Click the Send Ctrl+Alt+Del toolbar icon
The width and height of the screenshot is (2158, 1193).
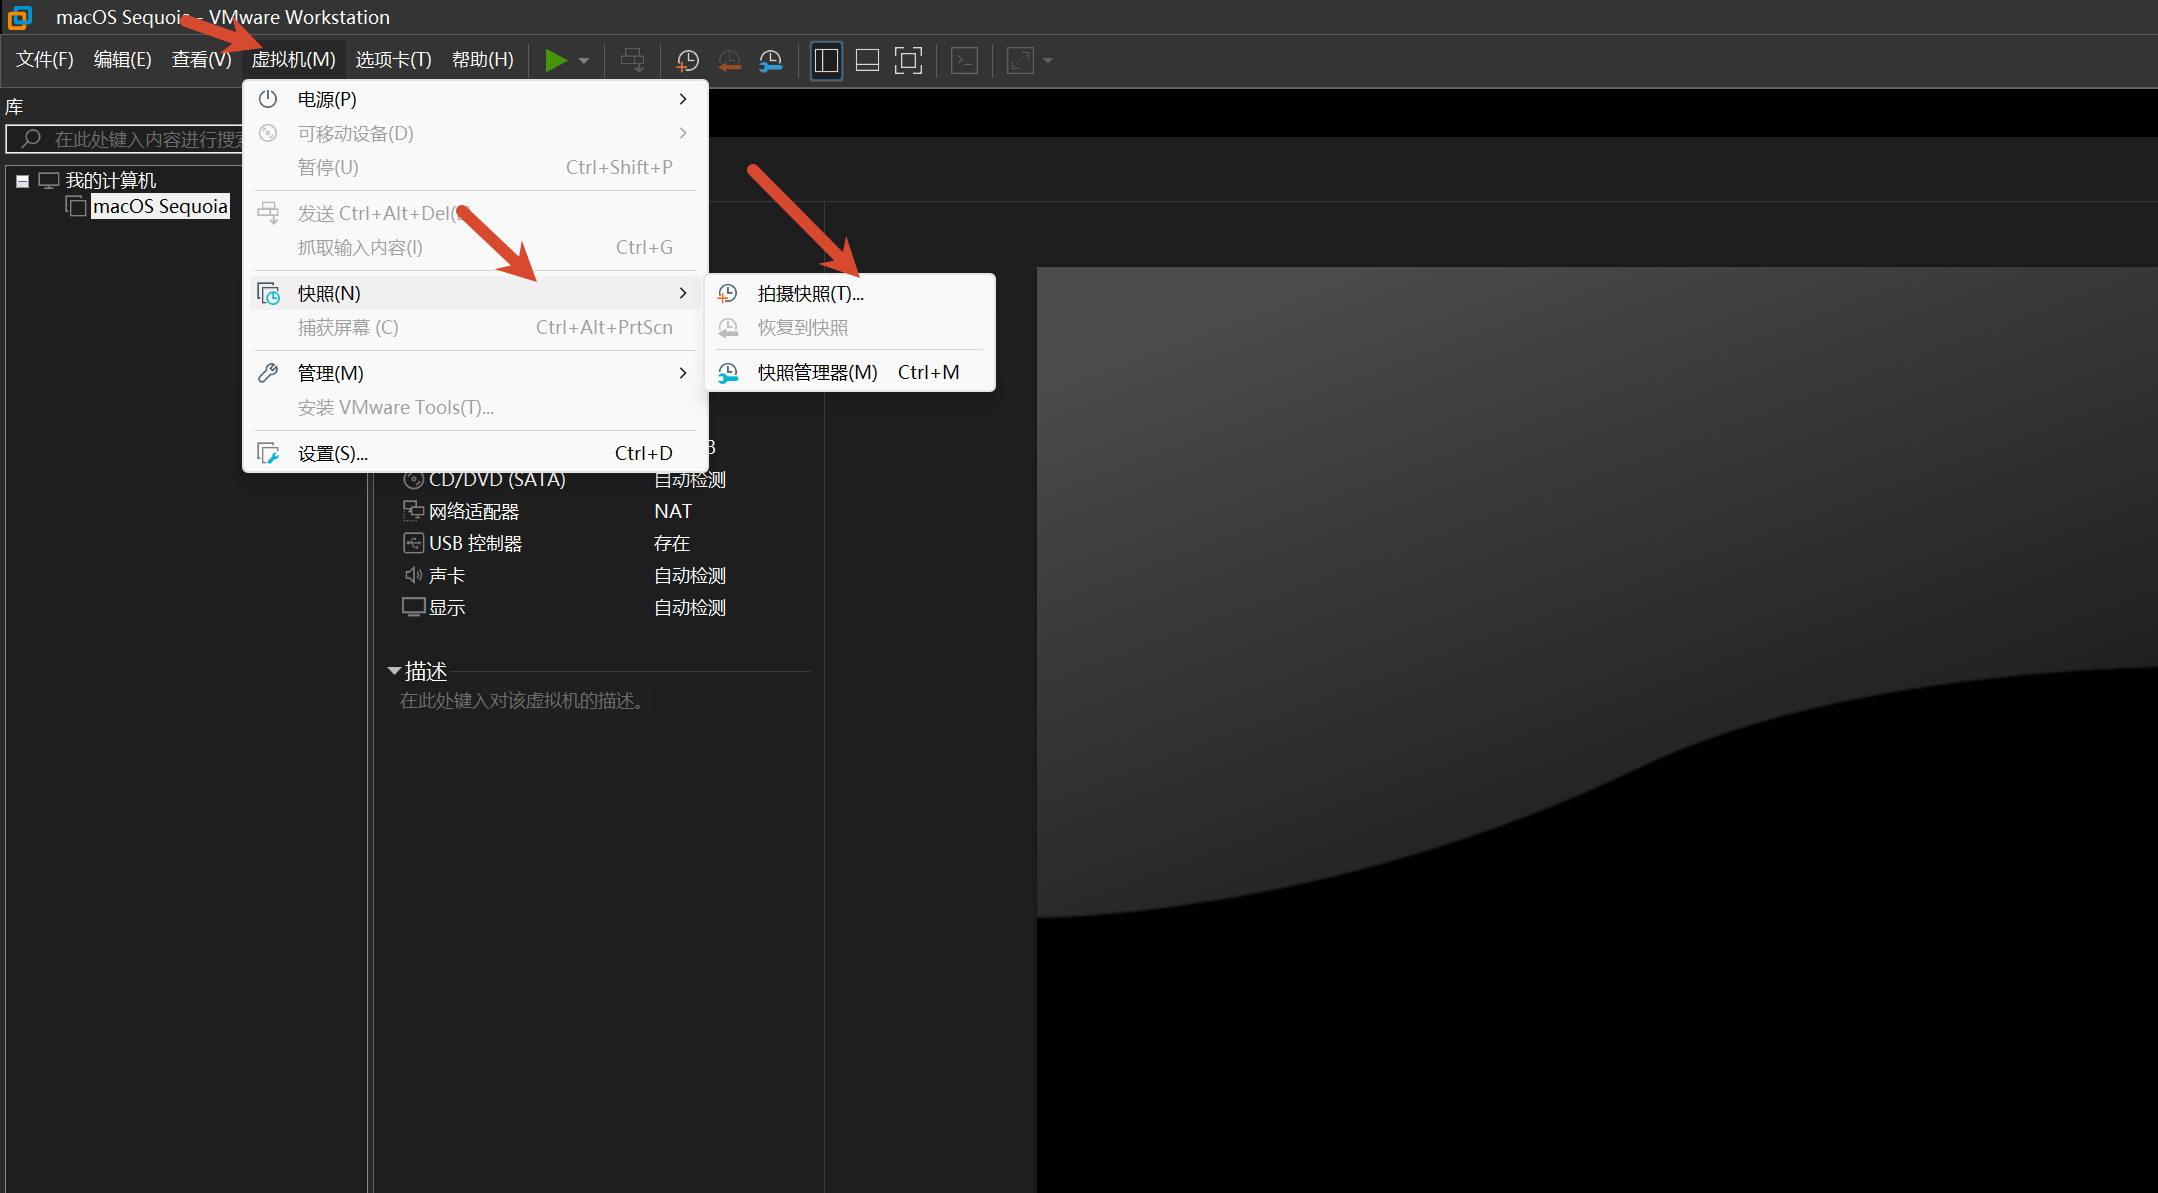[632, 61]
